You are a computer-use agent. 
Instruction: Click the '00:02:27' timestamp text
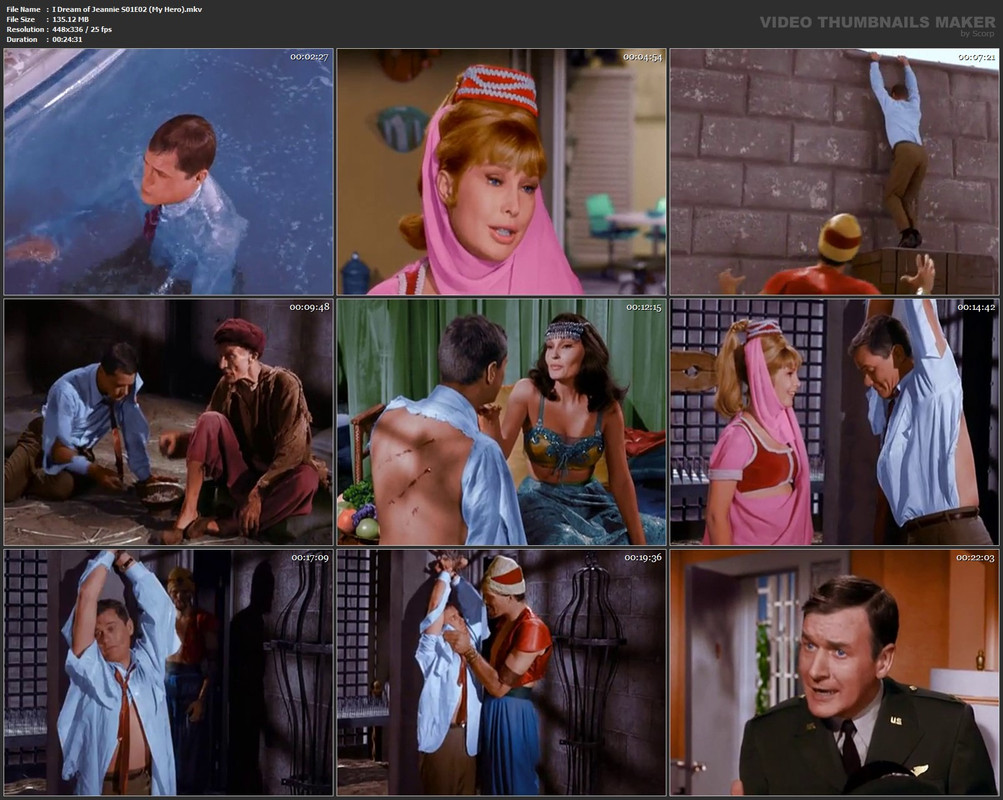309,57
